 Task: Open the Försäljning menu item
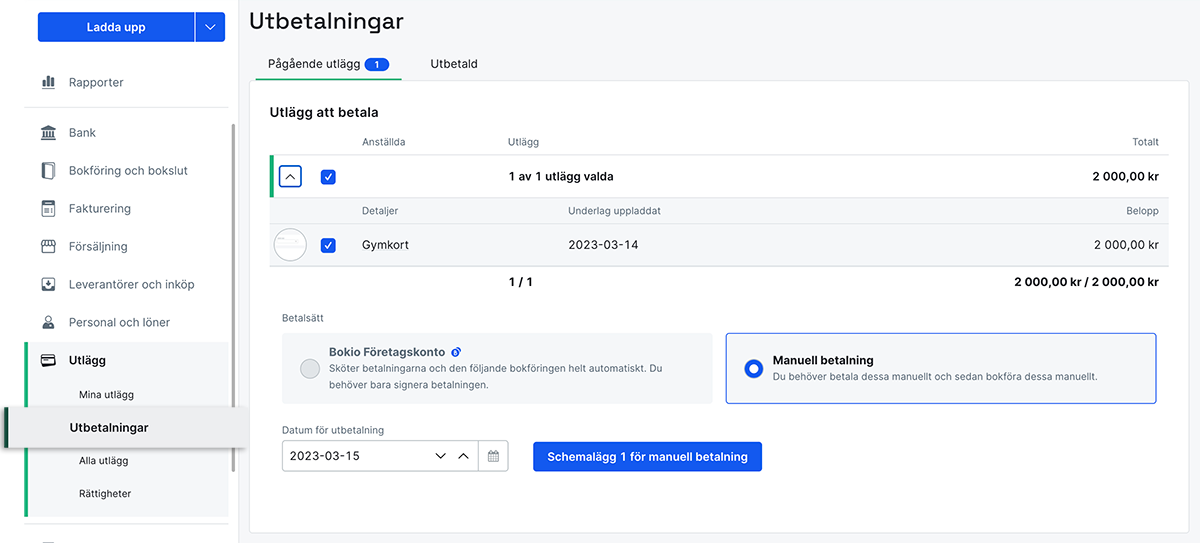click(98, 246)
